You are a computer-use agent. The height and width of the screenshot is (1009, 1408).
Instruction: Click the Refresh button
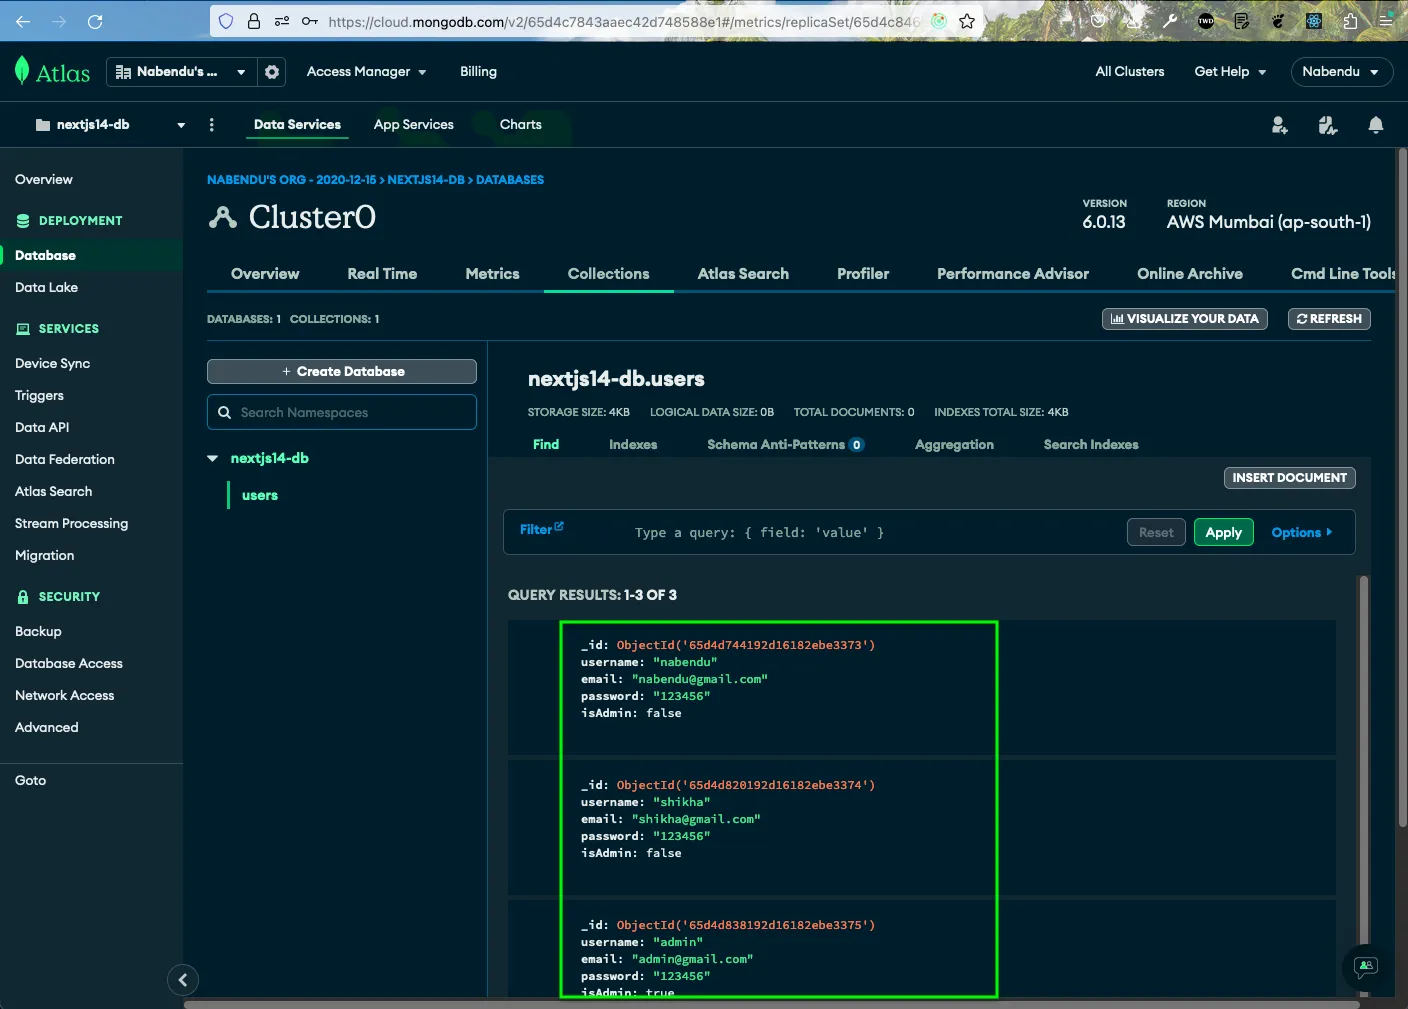click(x=1329, y=319)
